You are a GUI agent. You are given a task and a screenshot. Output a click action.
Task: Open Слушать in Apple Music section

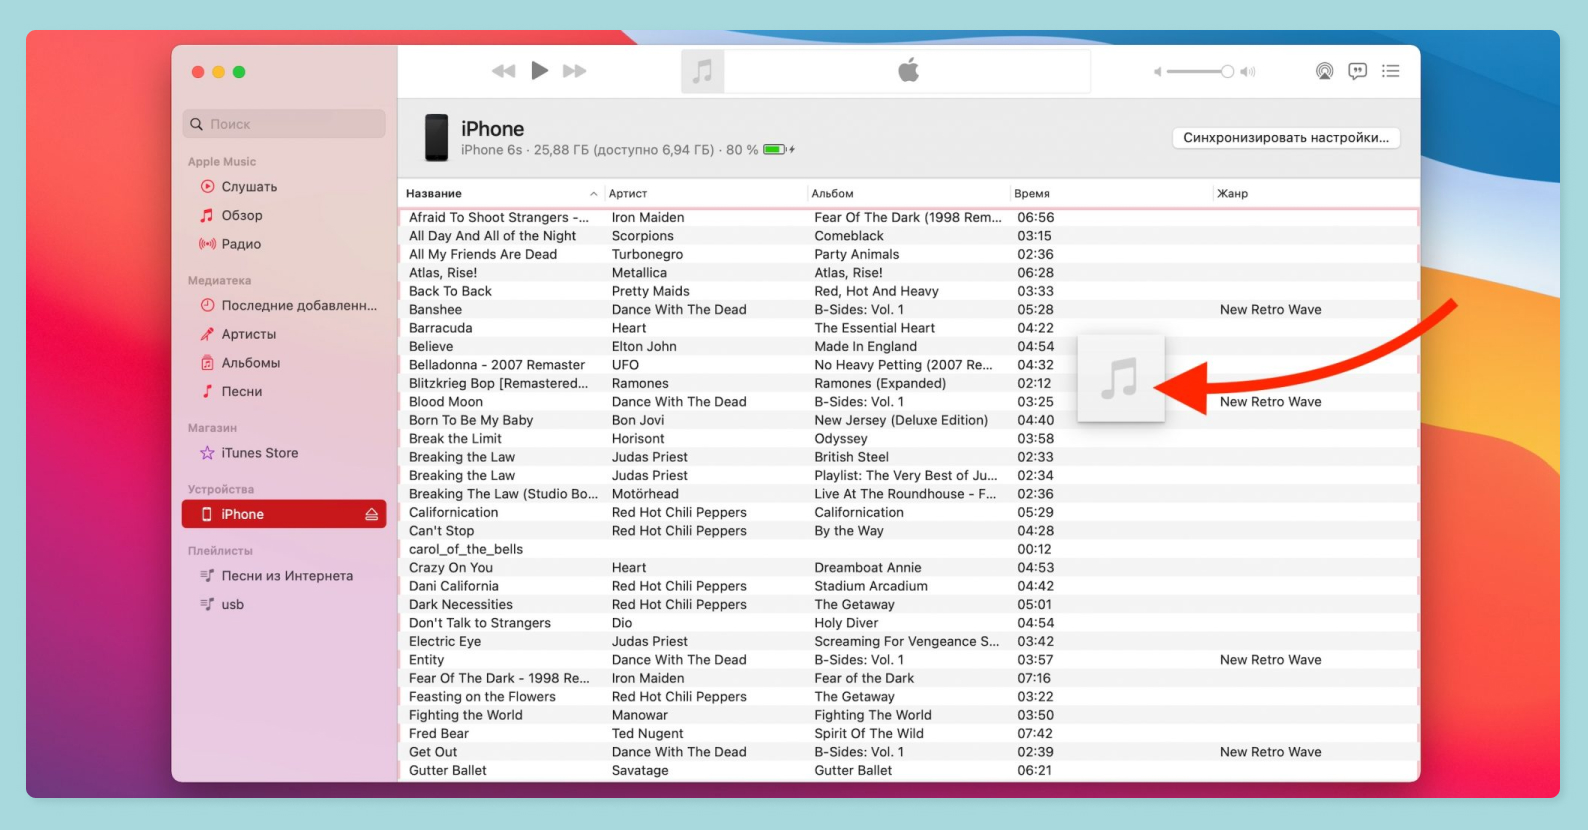click(x=249, y=187)
